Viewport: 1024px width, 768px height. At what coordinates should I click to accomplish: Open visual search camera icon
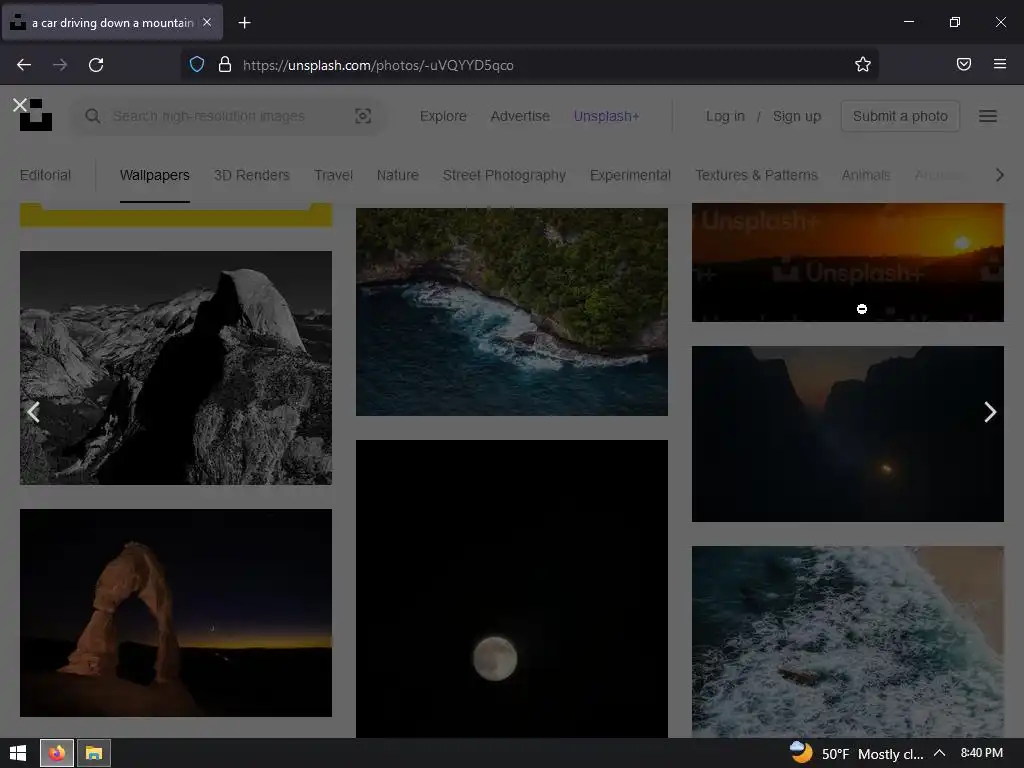click(x=363, y=116)
